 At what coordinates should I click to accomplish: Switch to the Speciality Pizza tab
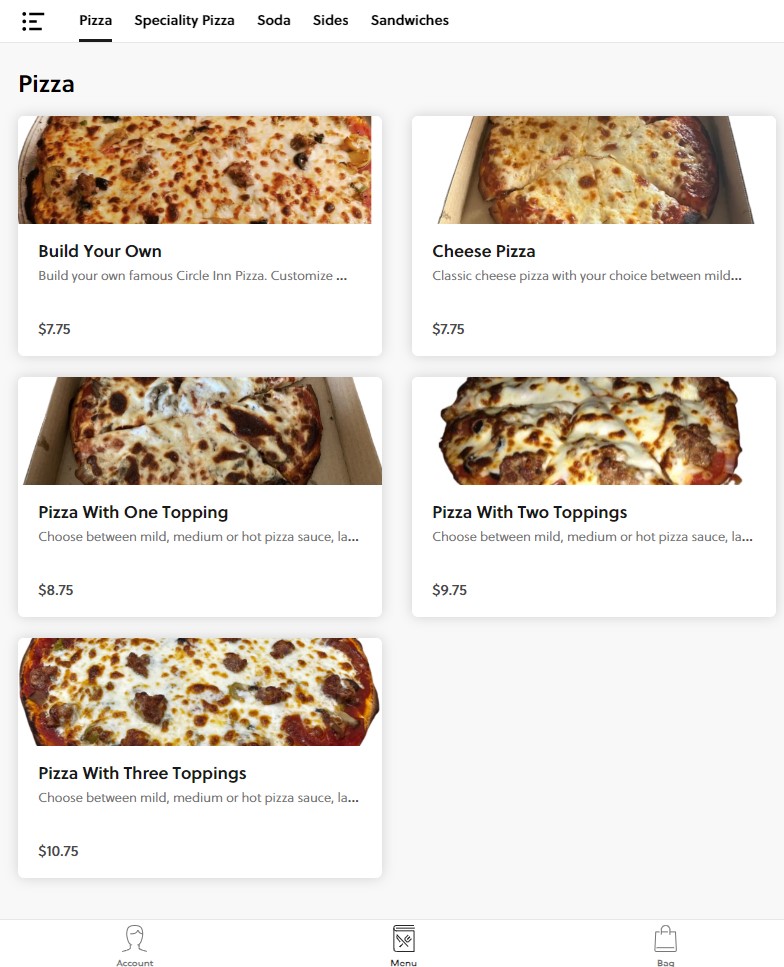184,20
